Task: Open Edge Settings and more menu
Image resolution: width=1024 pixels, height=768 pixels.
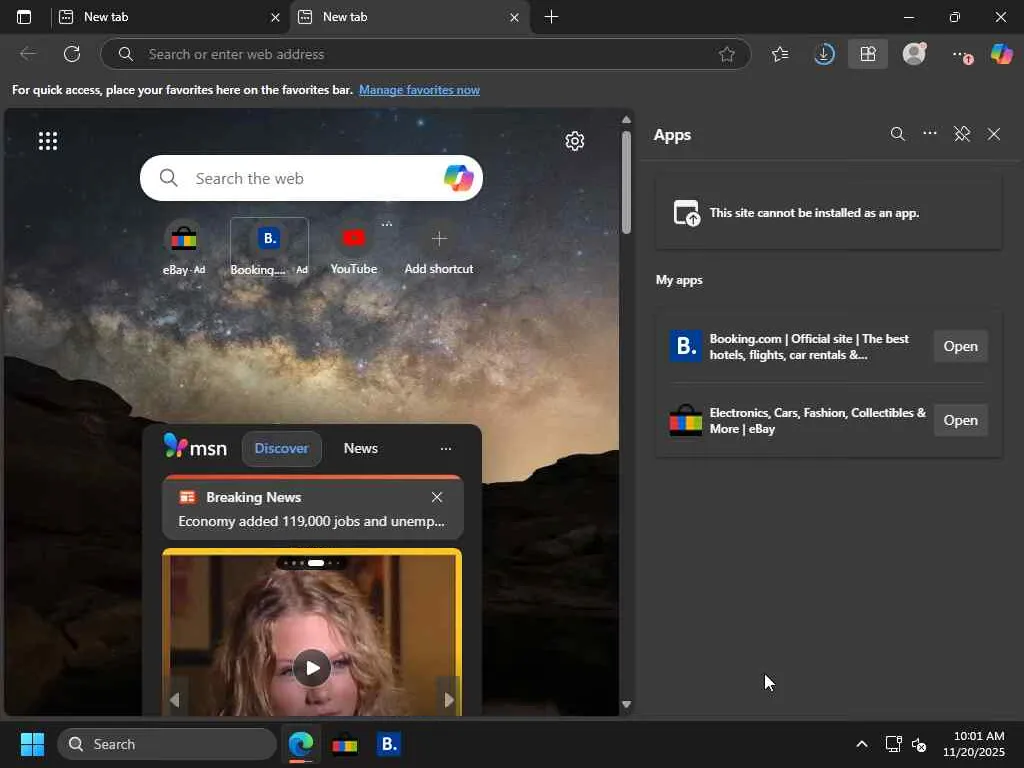Action: [960, 54]
